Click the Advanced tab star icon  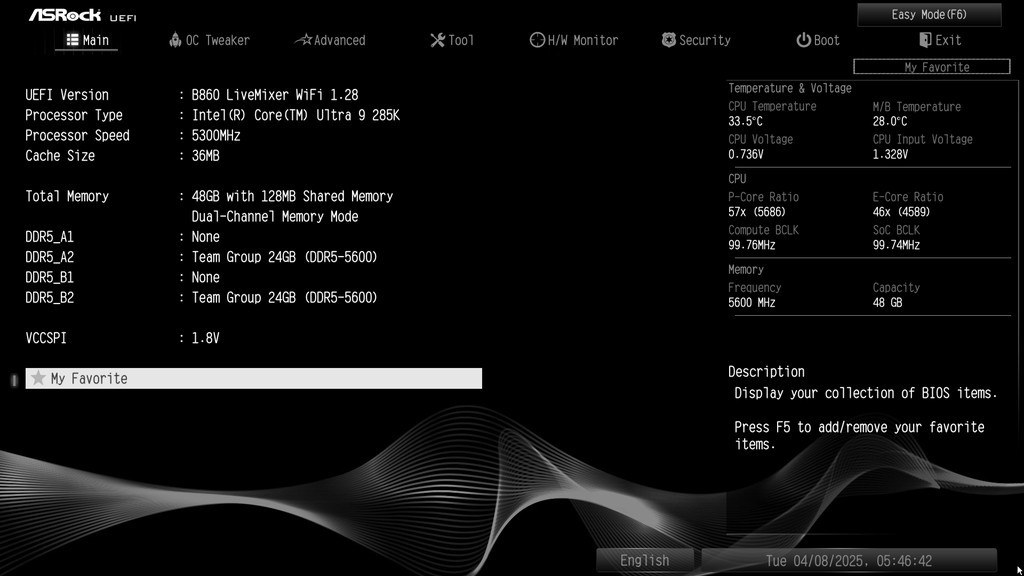(303, 40)
